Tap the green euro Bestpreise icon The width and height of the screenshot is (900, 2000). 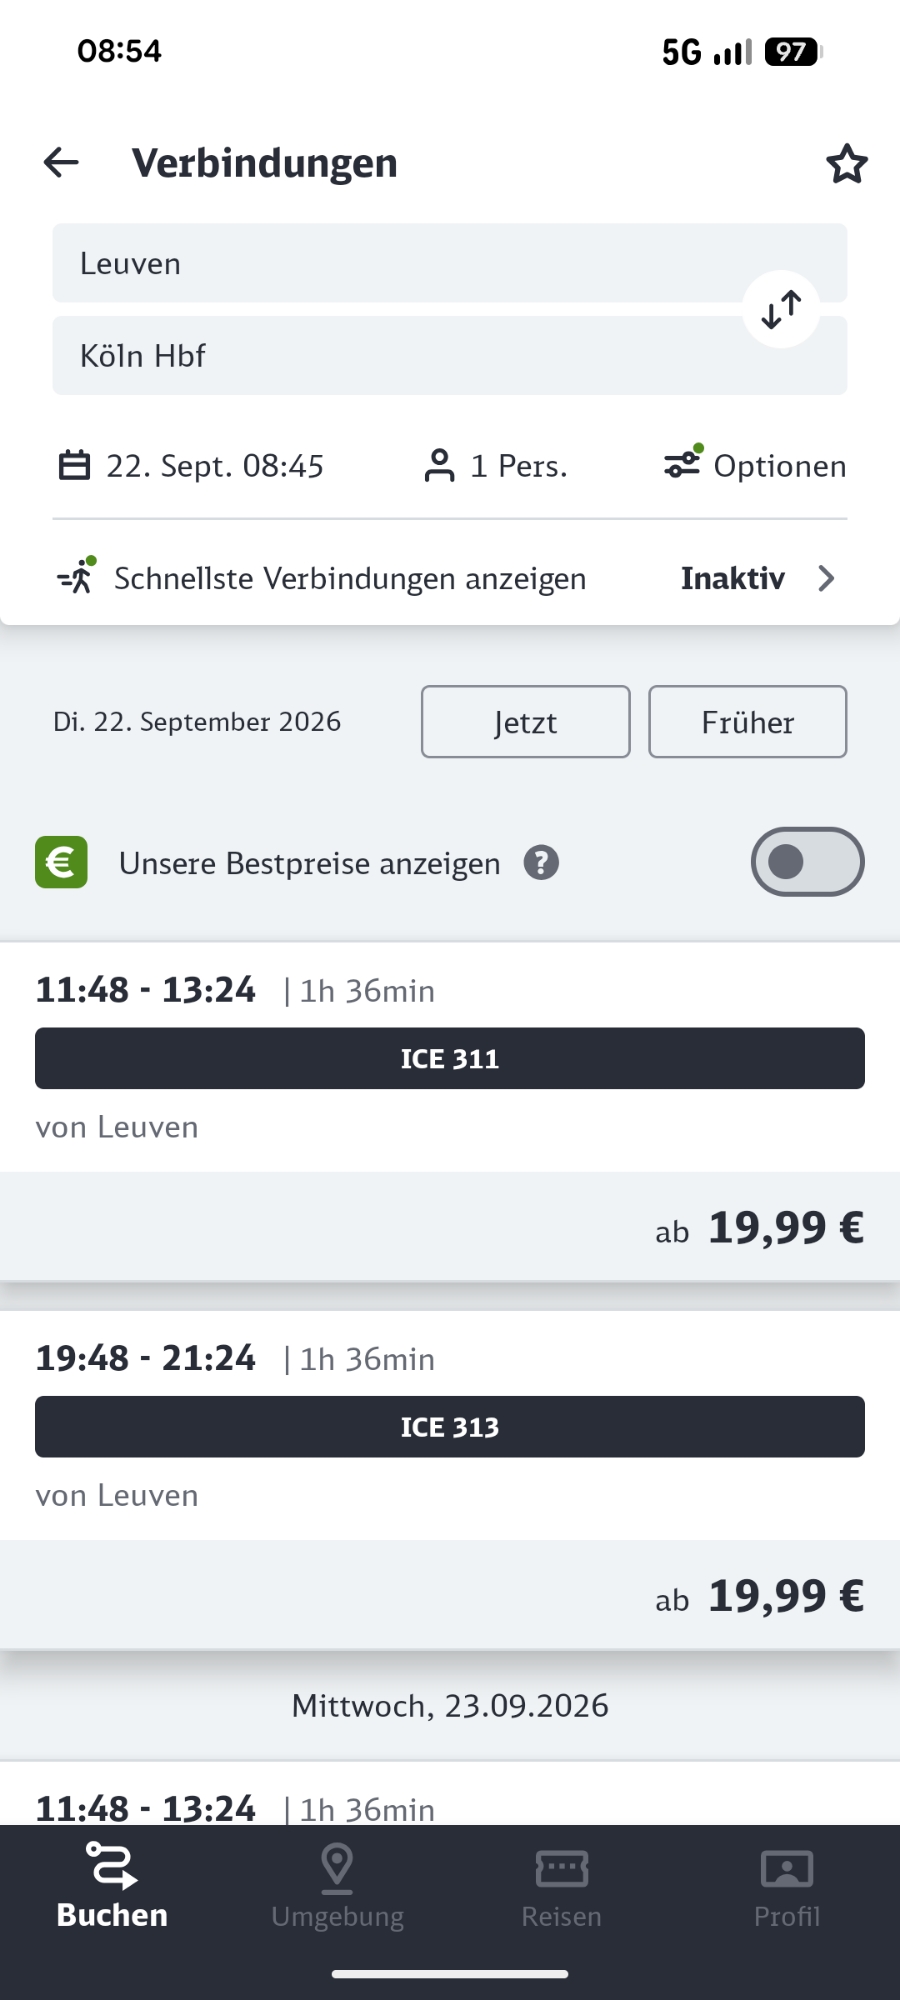point(61,862)
